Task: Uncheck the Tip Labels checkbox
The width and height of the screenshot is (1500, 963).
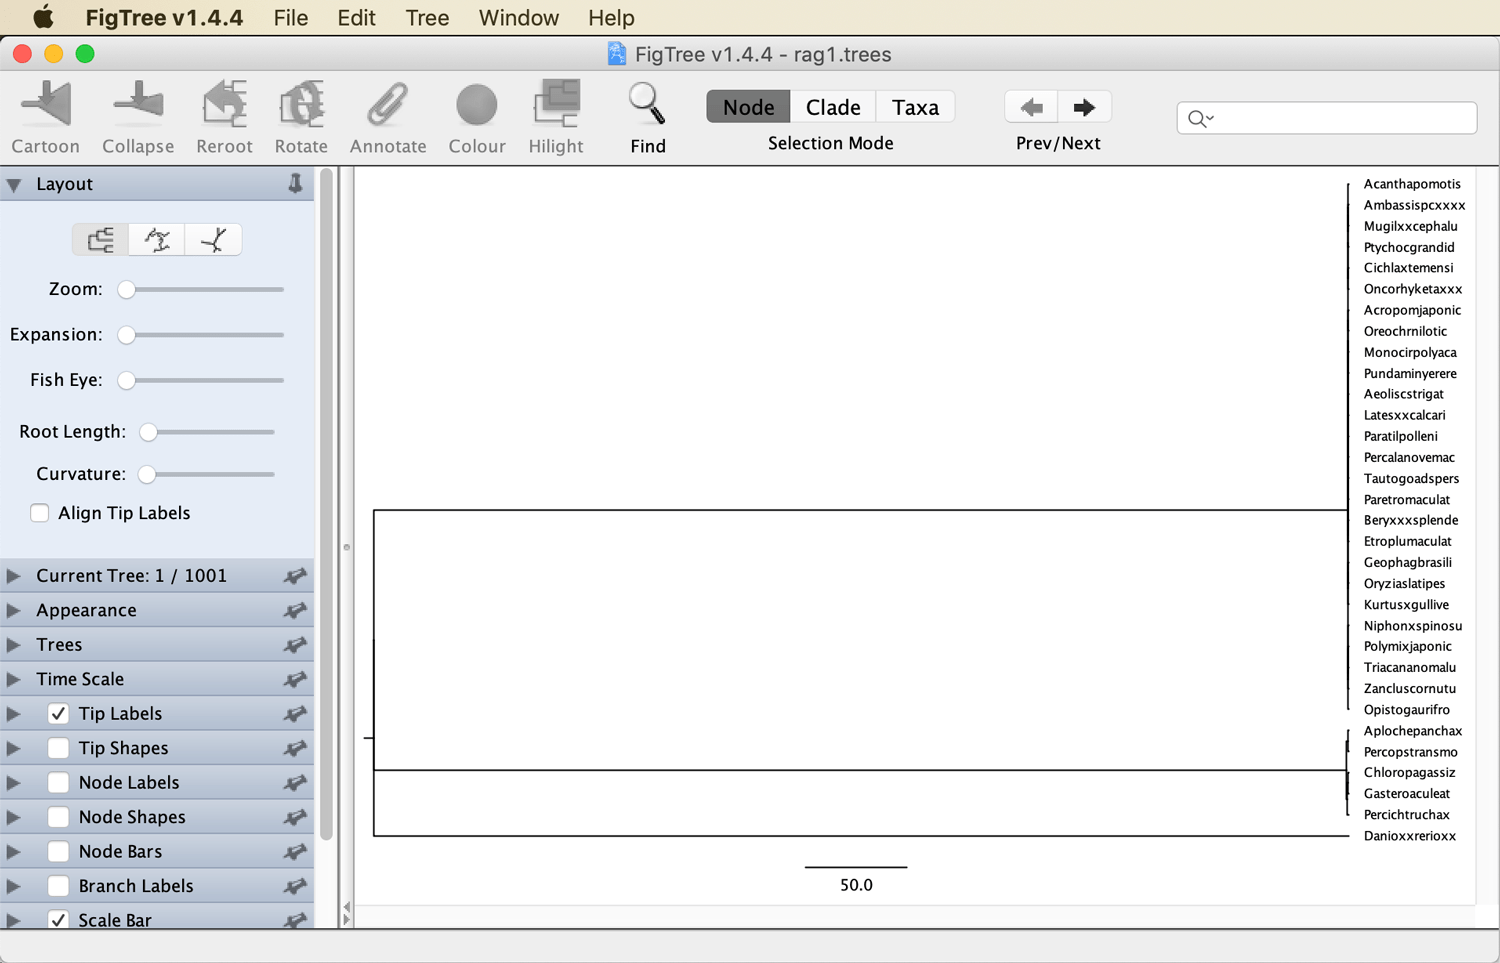Action: 58,714
